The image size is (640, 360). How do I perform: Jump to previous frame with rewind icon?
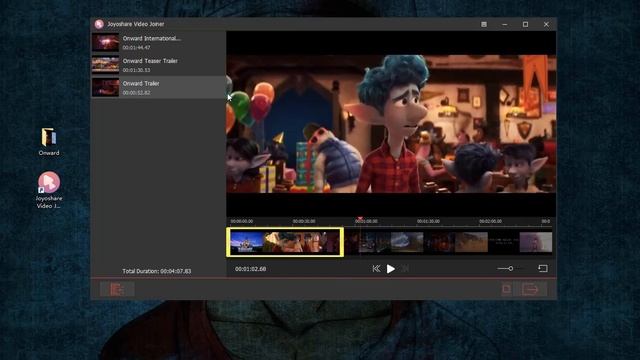376,269
